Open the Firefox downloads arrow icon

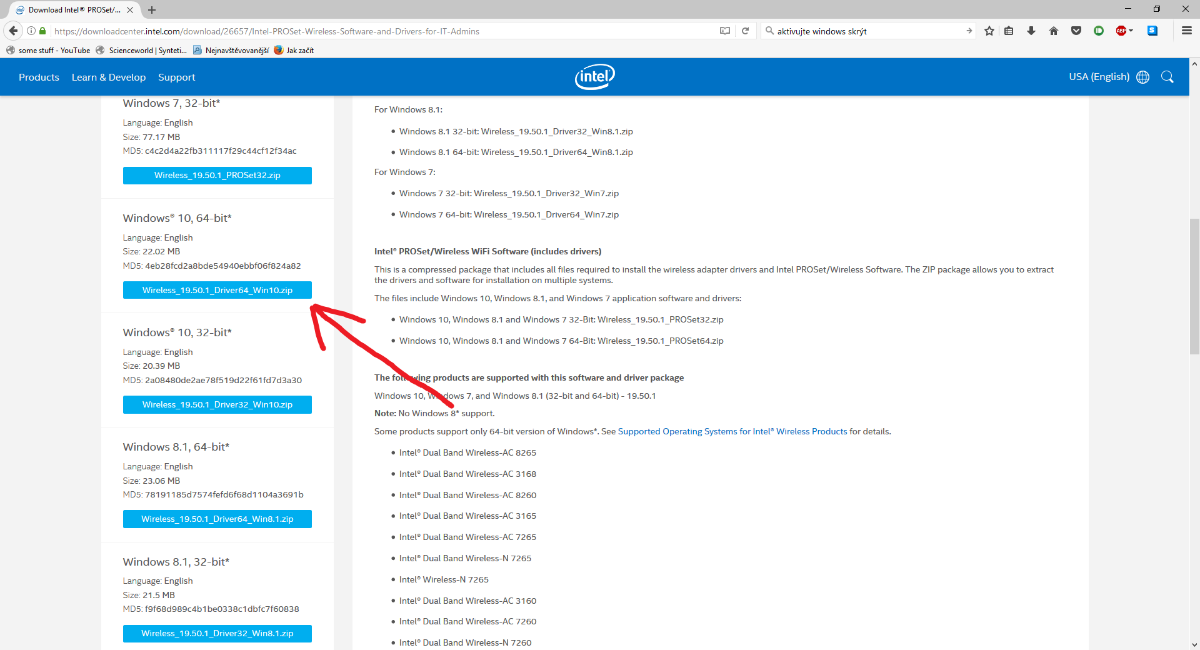1031,31
